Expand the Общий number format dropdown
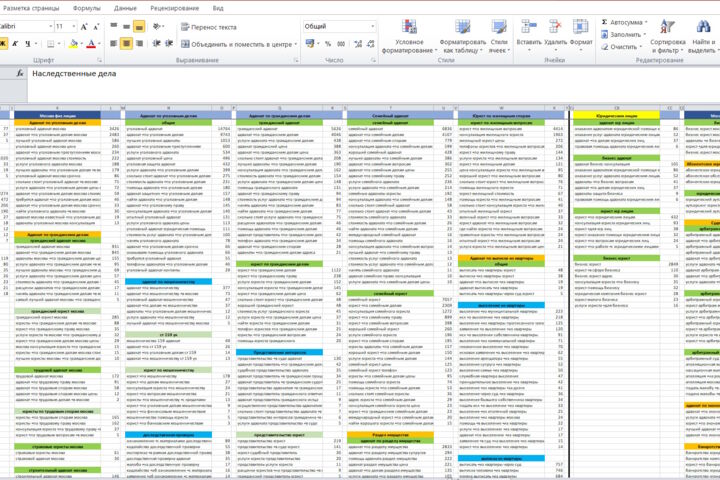This screenshot has height=480, width=720. (372, 27)
